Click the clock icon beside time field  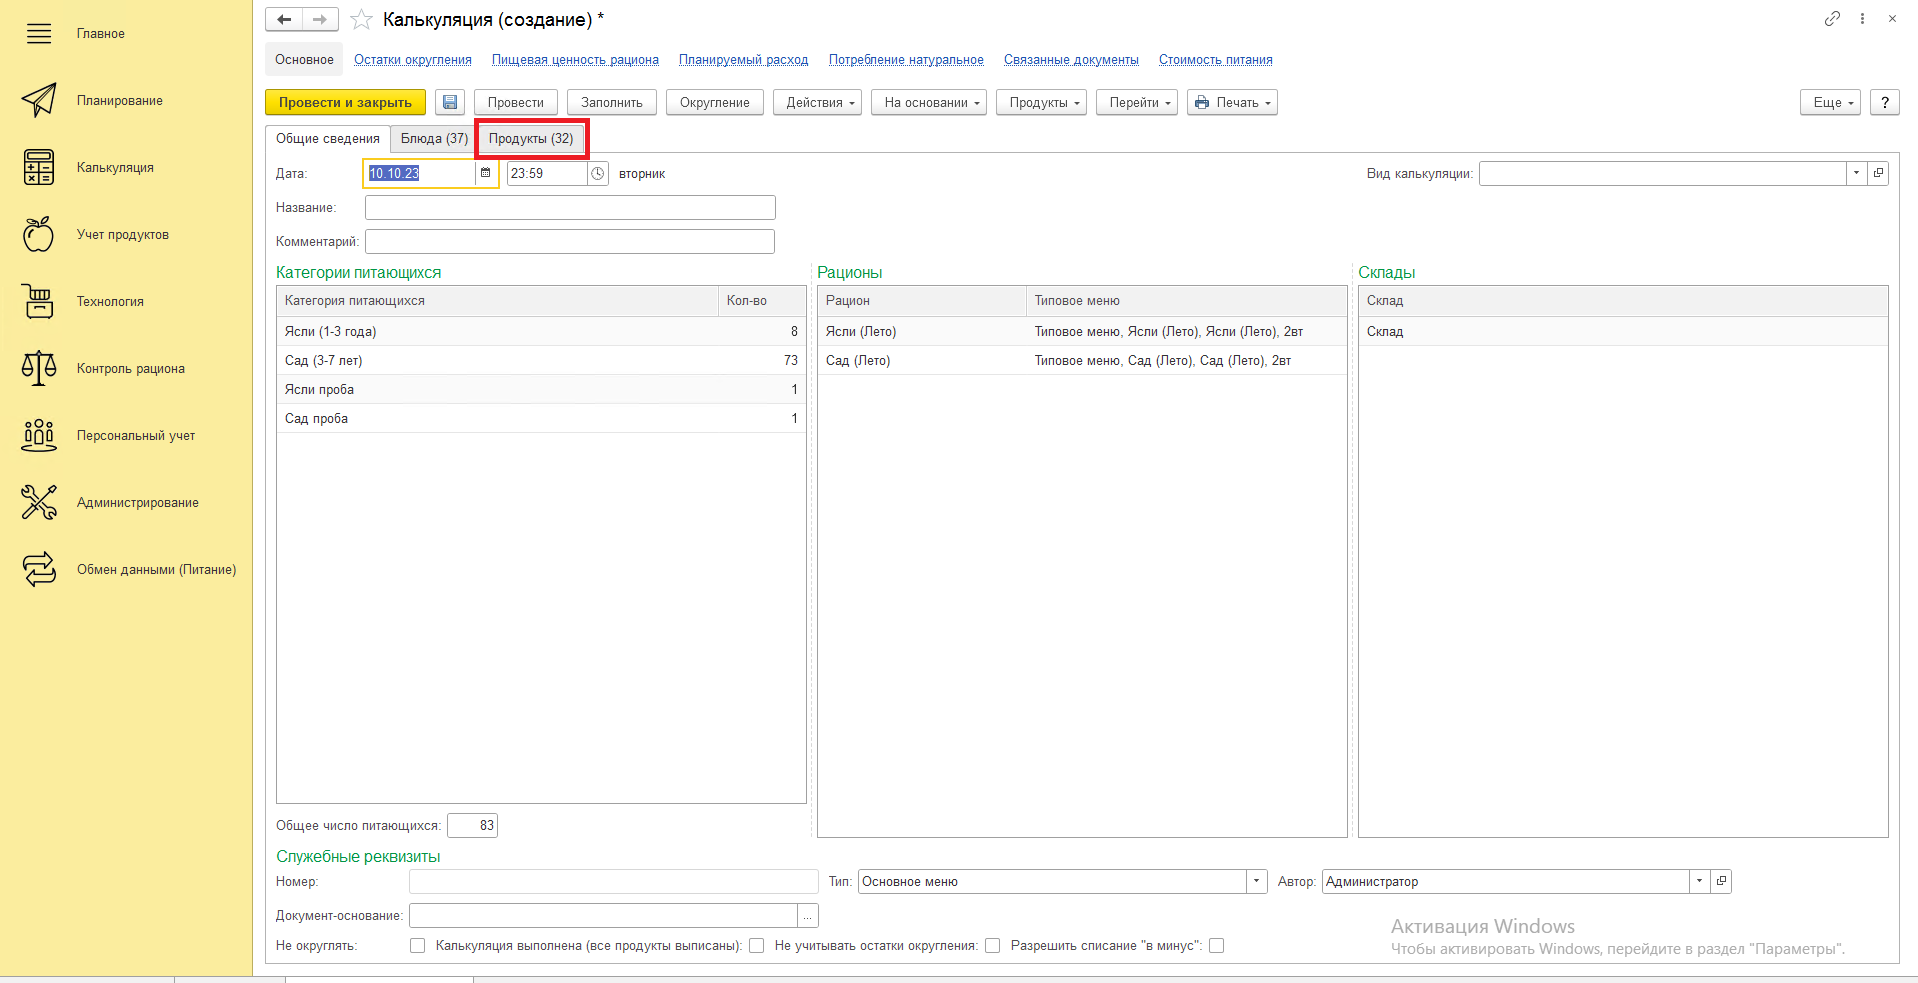[x=598, y=174]
